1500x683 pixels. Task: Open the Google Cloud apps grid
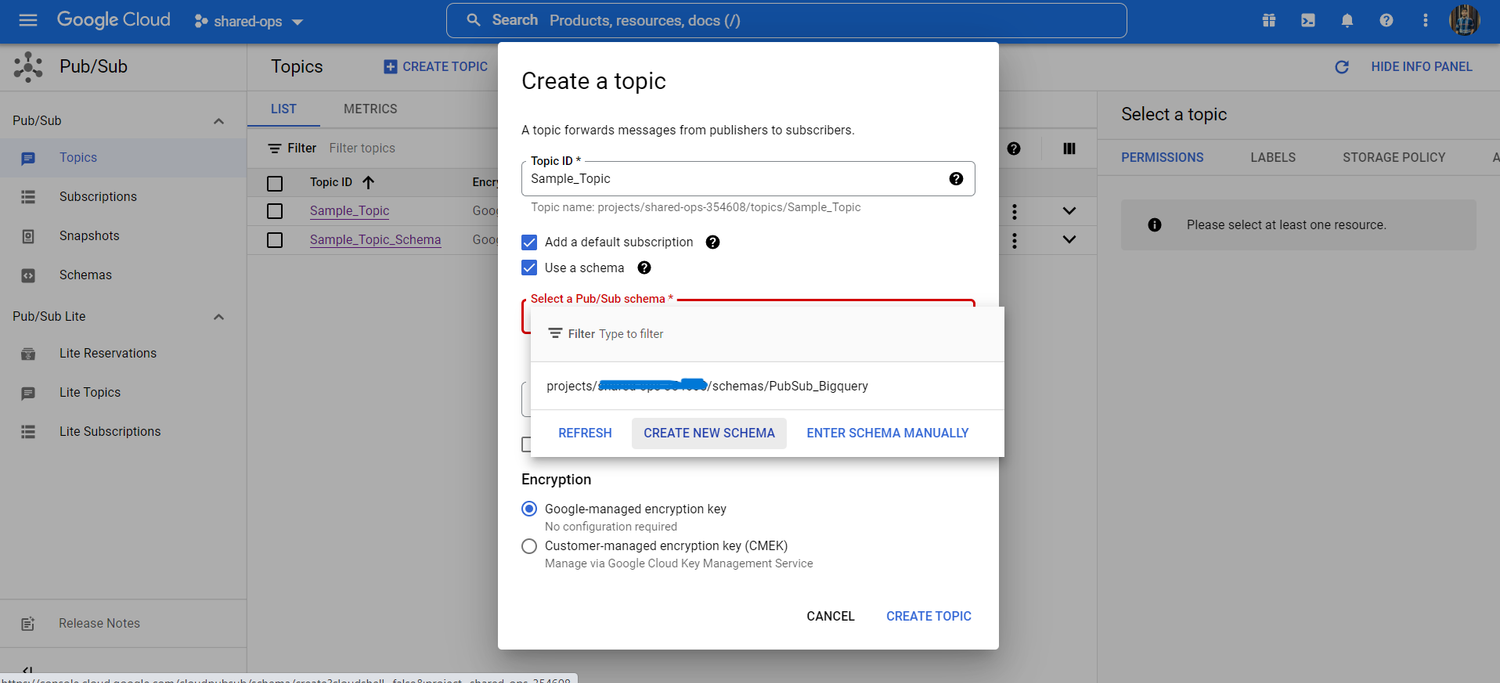pos(1268,20)
